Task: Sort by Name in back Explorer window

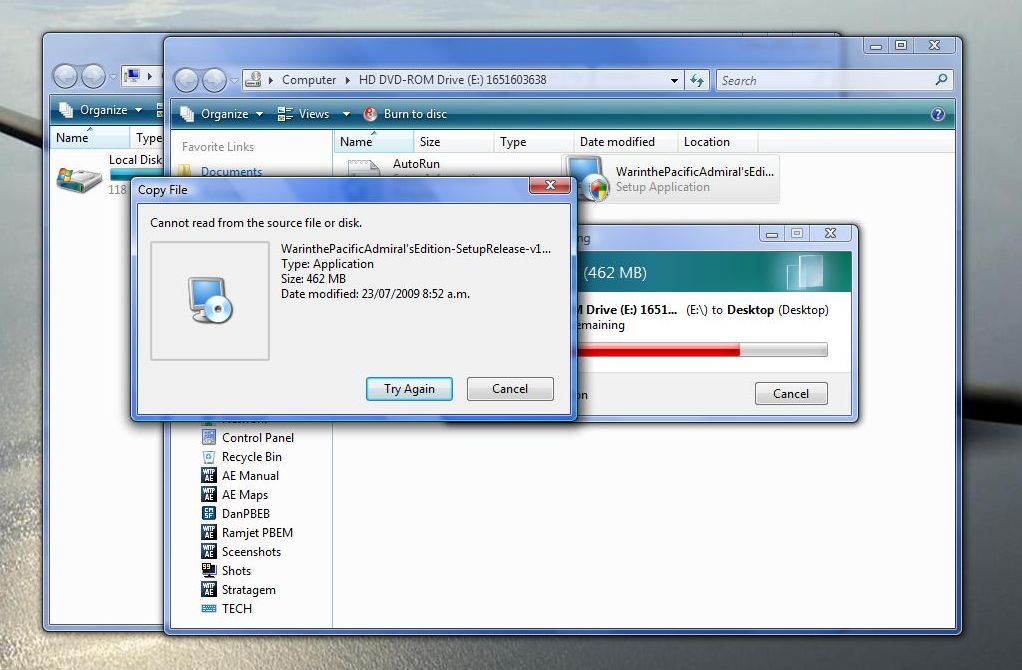Action: coord(90,138)
